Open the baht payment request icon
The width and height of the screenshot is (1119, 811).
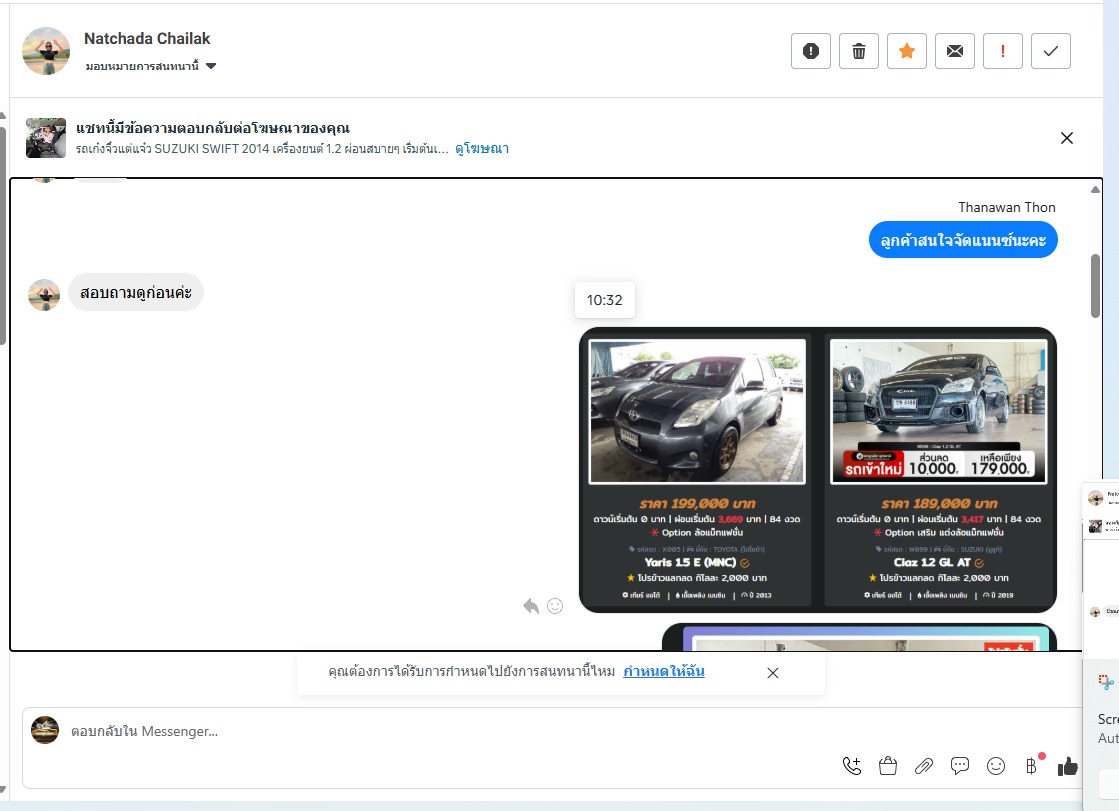click(x=1032, y=766)
